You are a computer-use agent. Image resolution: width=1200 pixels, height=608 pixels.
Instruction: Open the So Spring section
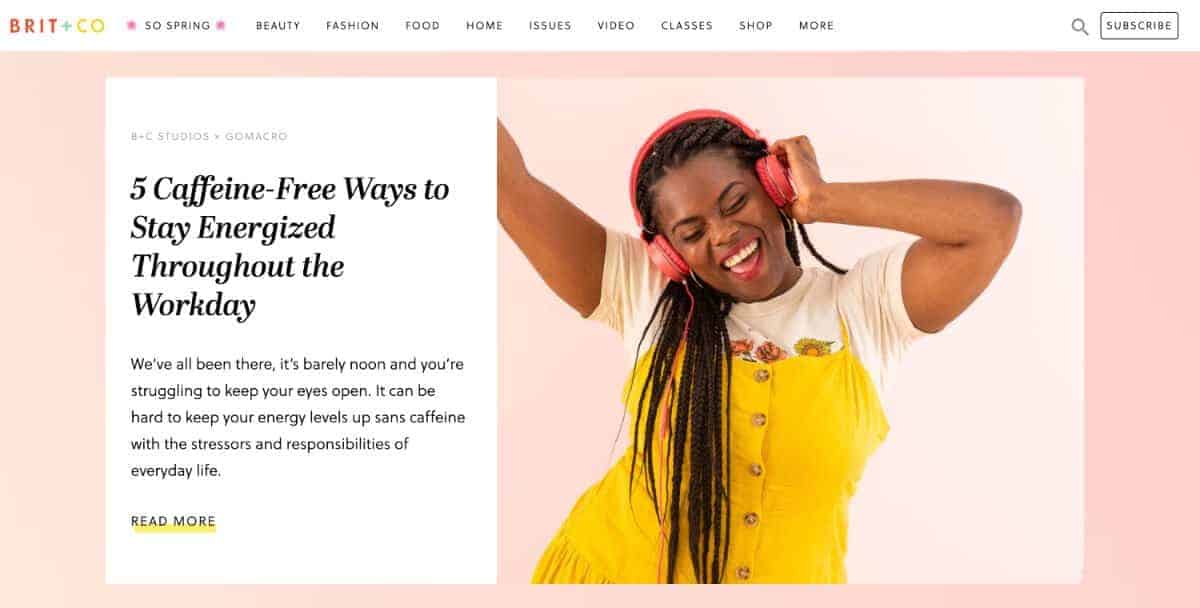click(176, 26)
